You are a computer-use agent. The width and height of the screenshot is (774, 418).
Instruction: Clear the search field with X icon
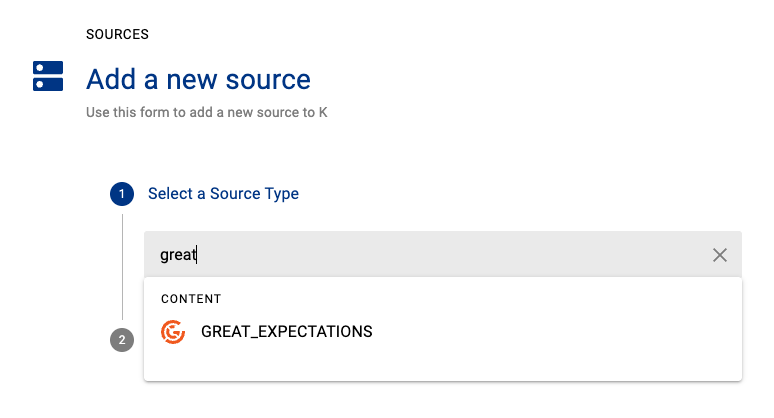[x=719, y=255]
